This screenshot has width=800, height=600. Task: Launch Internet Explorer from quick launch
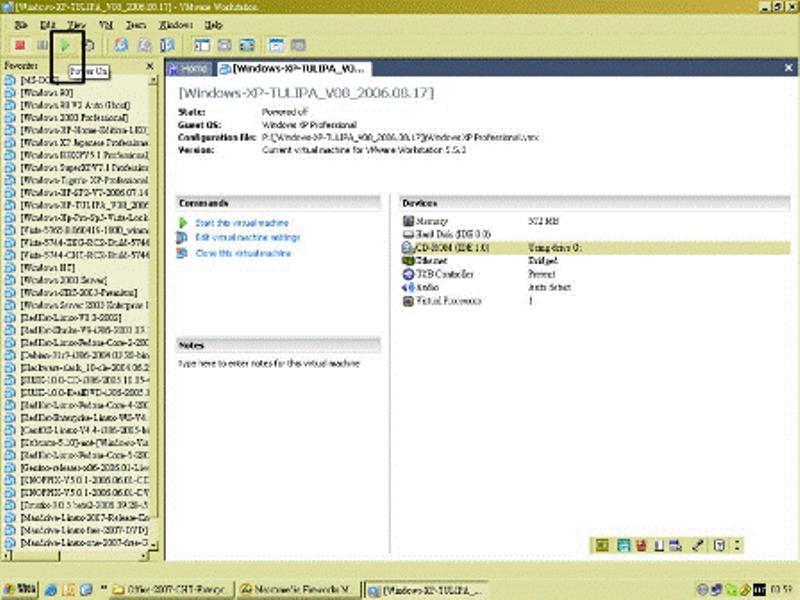51,590
